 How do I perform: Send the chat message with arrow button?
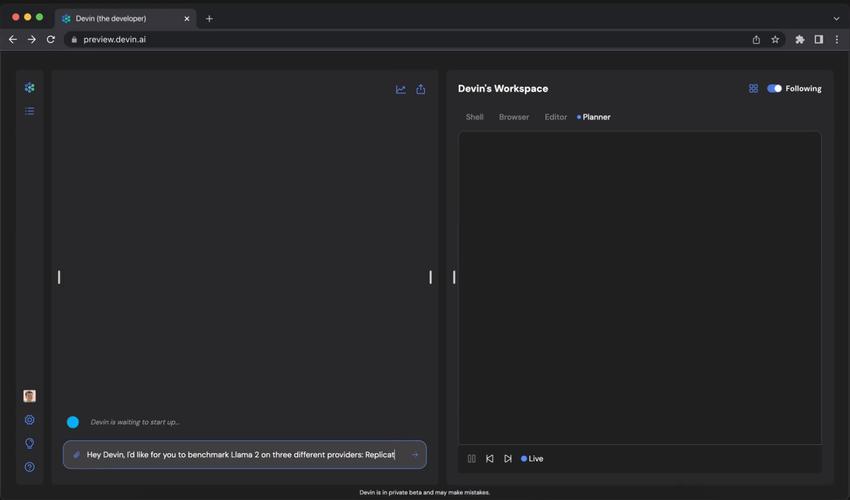[x=415, y=455]
